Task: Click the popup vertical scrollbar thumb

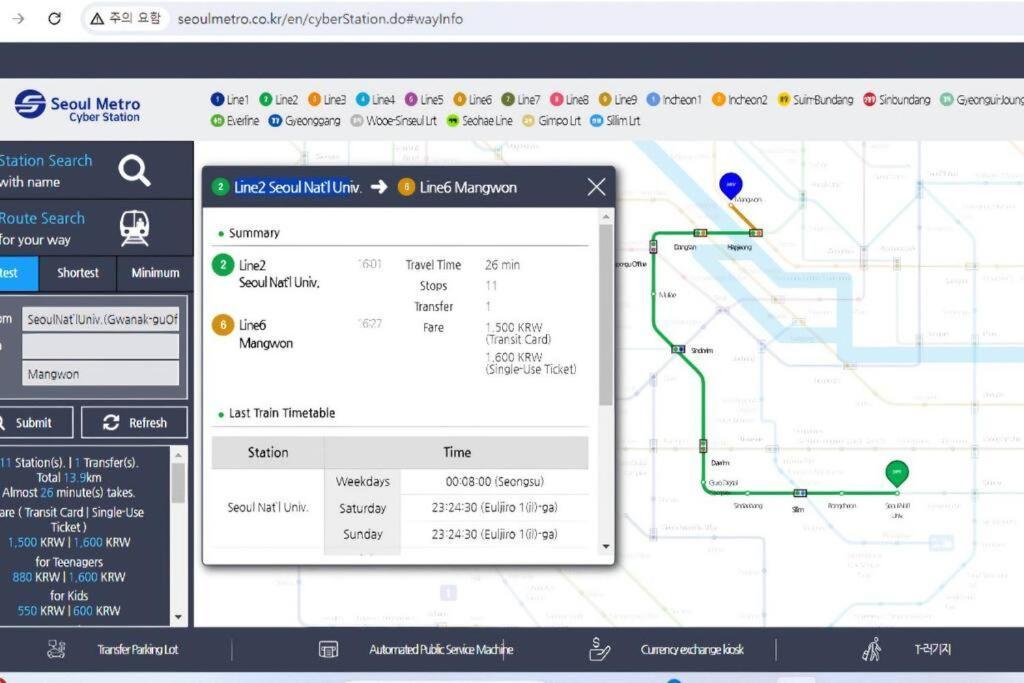Action: [606, 315]
